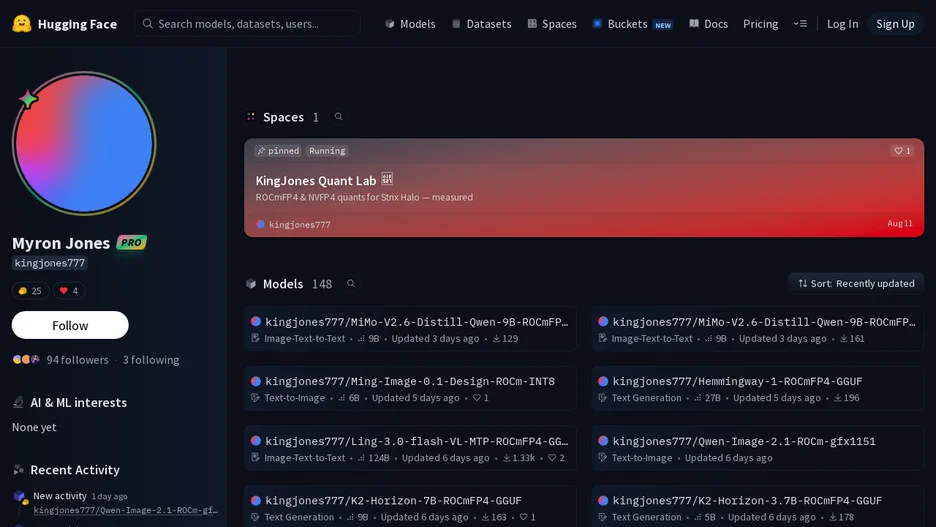Image resolution: width=936 pixels, height=527 pixels.
Task: Click the Recent Activity heading icon
Action: [x=19, y=470]
